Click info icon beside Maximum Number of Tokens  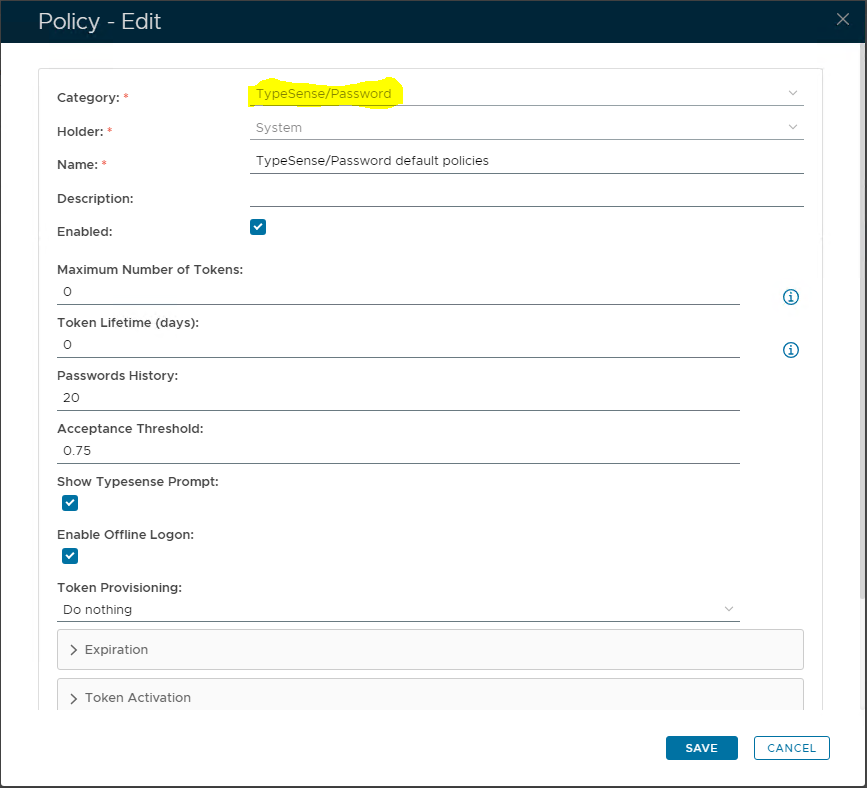[790, 297]
